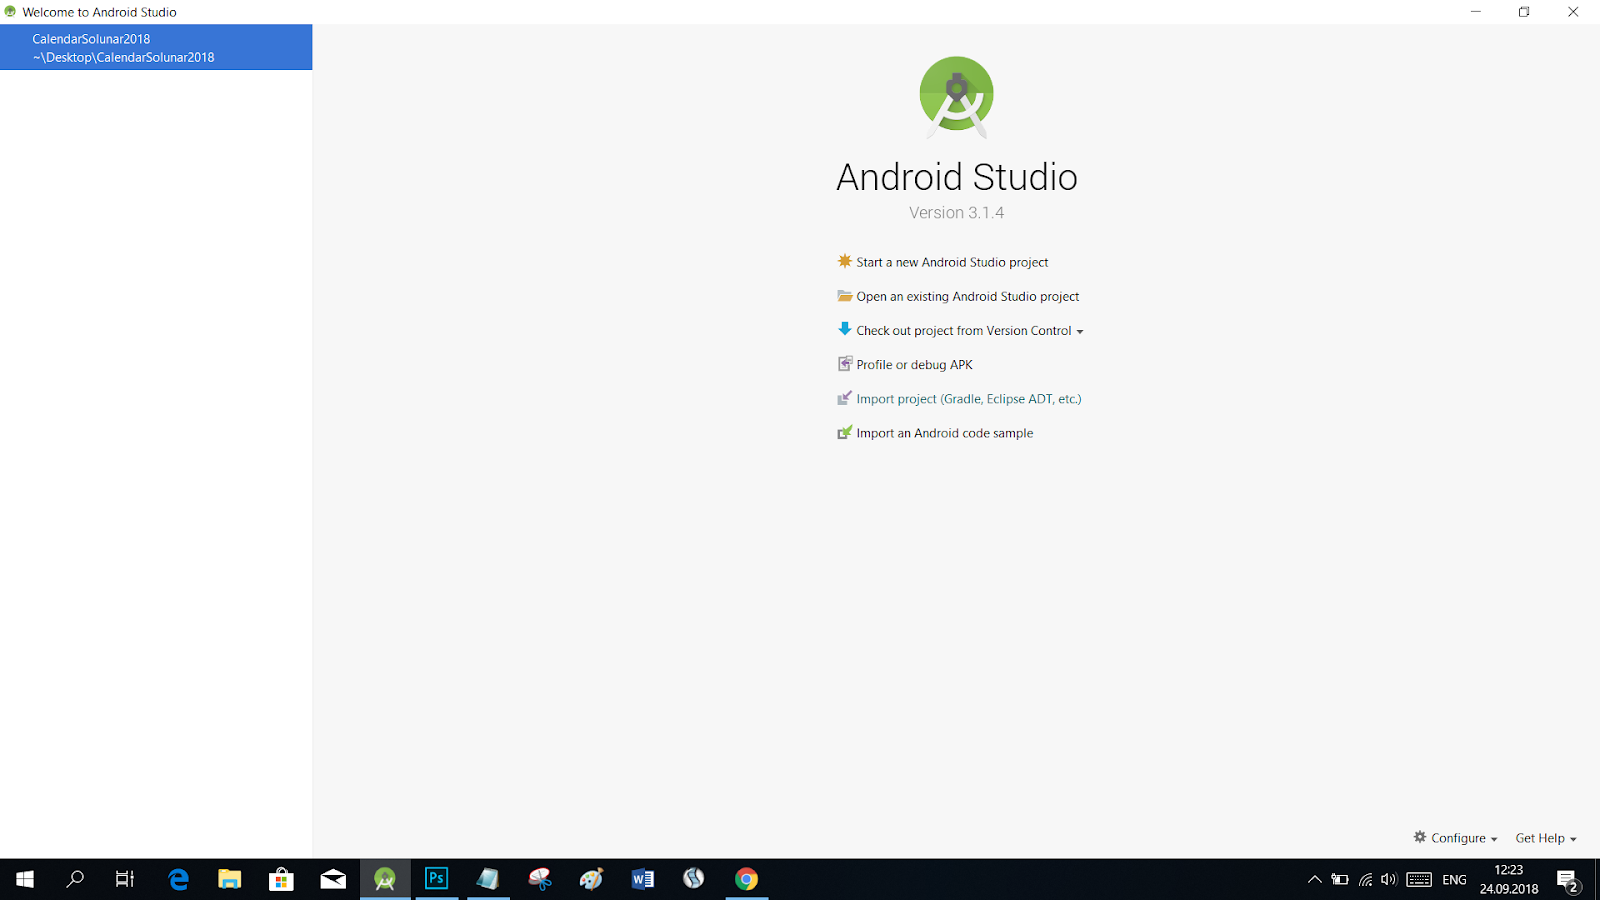This screenshot has width=1600, height=900.
Task: Open an existing Android Studio project
Action: coord(968,296)
